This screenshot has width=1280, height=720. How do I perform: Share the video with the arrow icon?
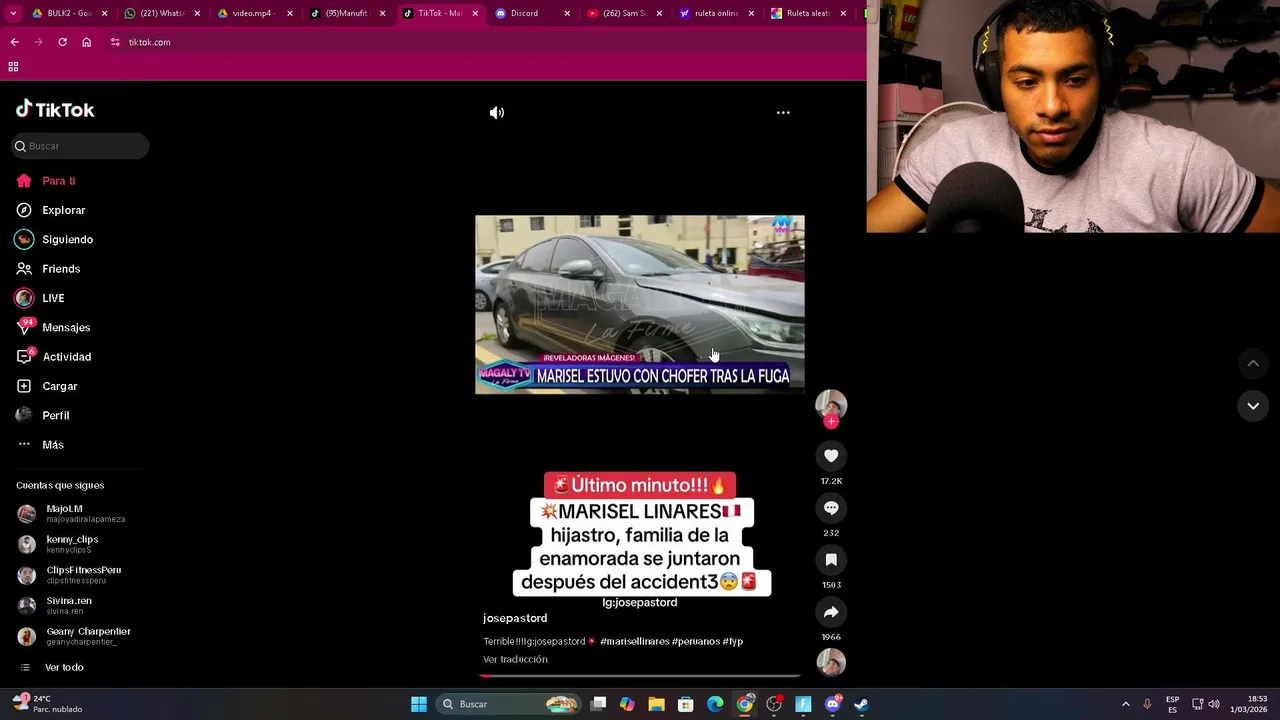tap(831, 612)
